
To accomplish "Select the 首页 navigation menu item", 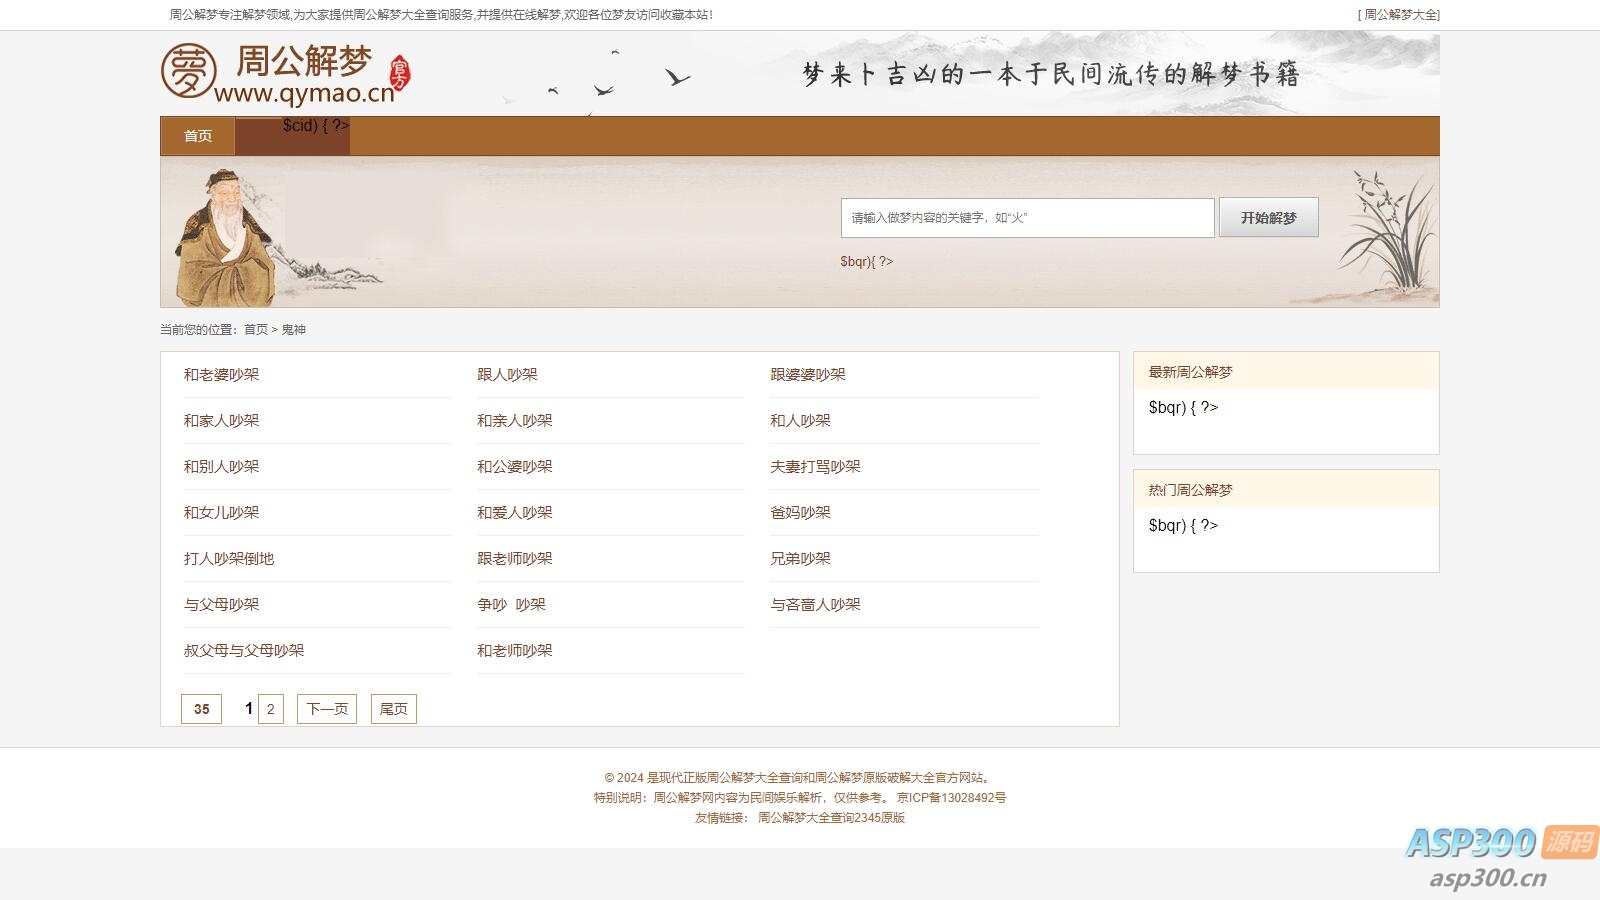I will [196, 136].
